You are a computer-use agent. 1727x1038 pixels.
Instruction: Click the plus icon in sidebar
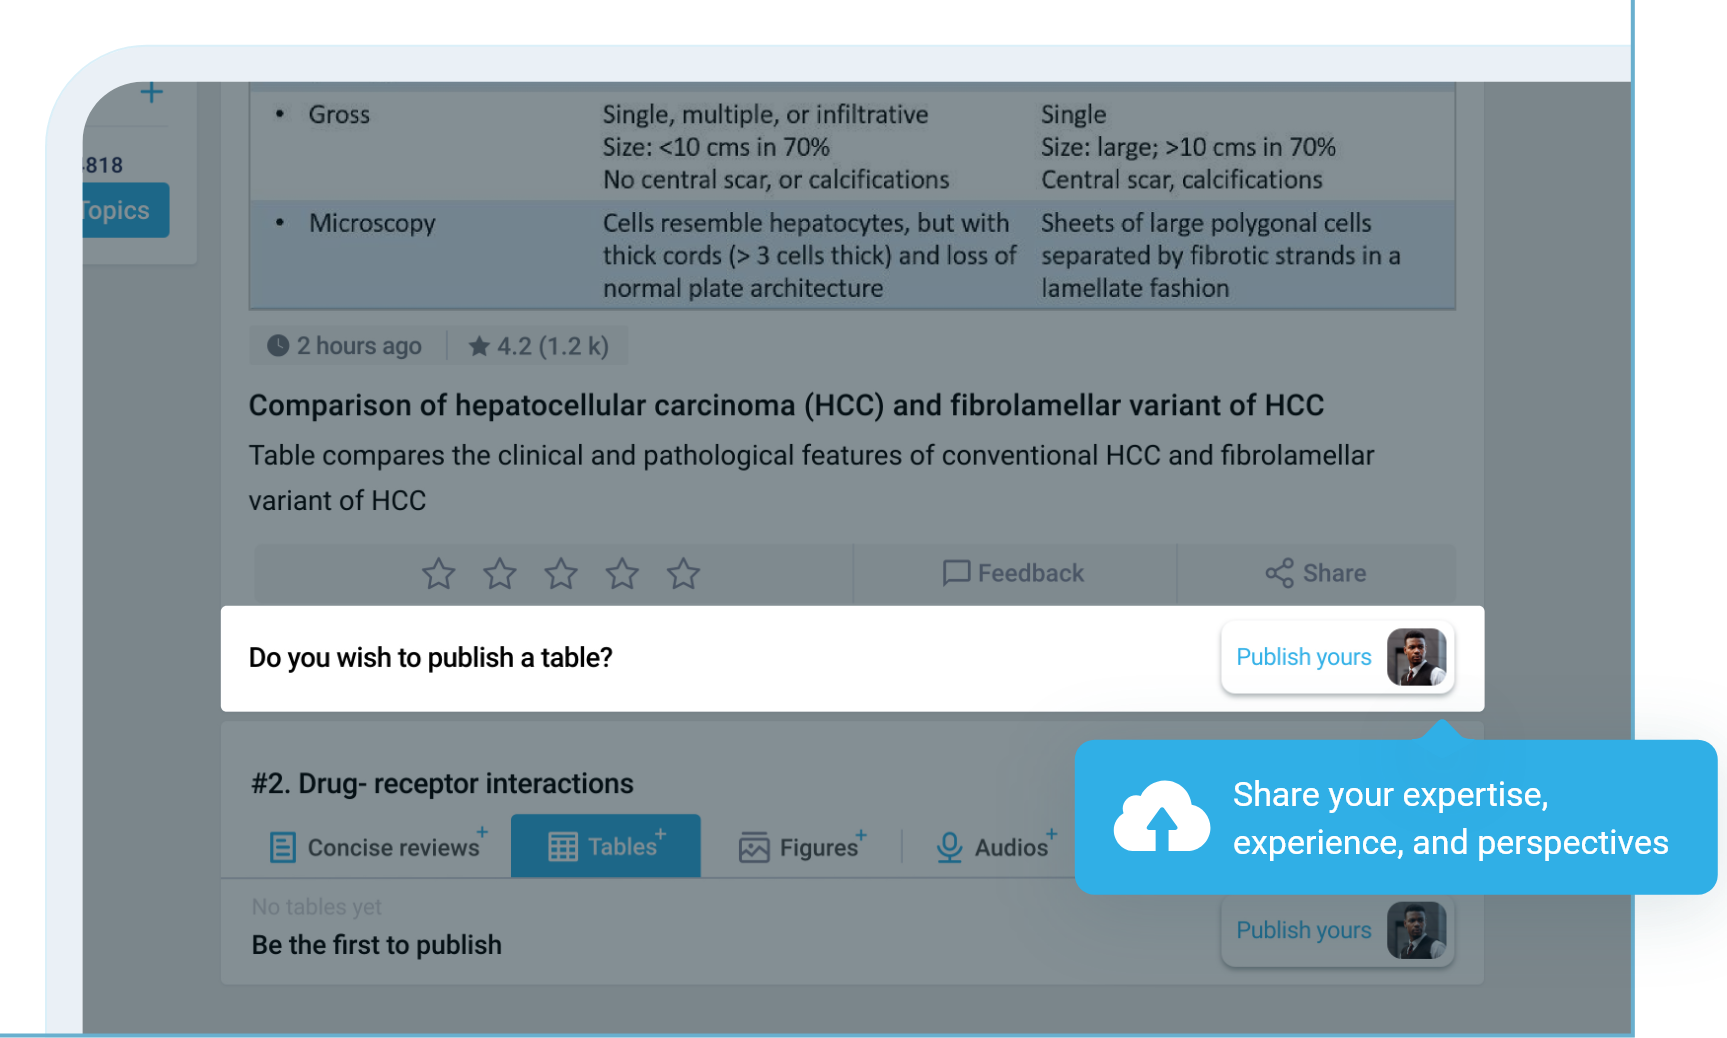tap(151, 93)
